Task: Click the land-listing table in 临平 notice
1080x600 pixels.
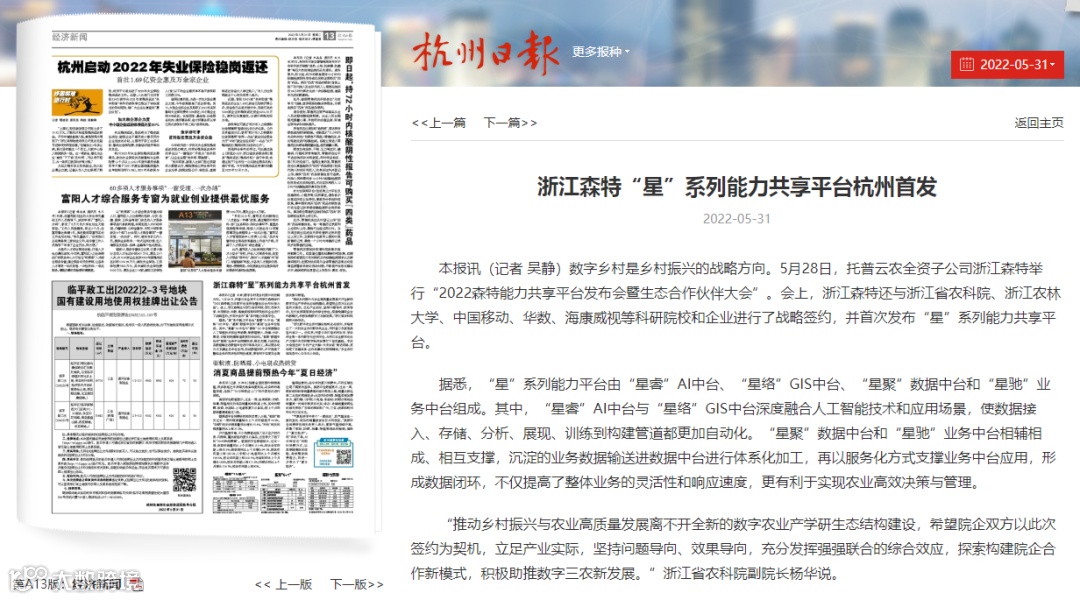Action: click(127, 384)
